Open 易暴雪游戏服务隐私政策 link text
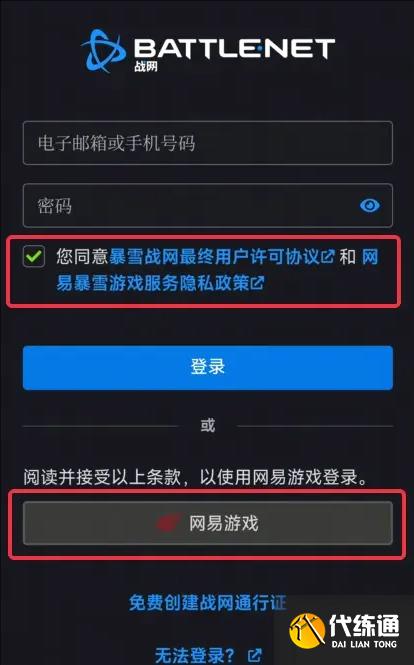Screen dimensions: 414x665 [x=153, y=283]
